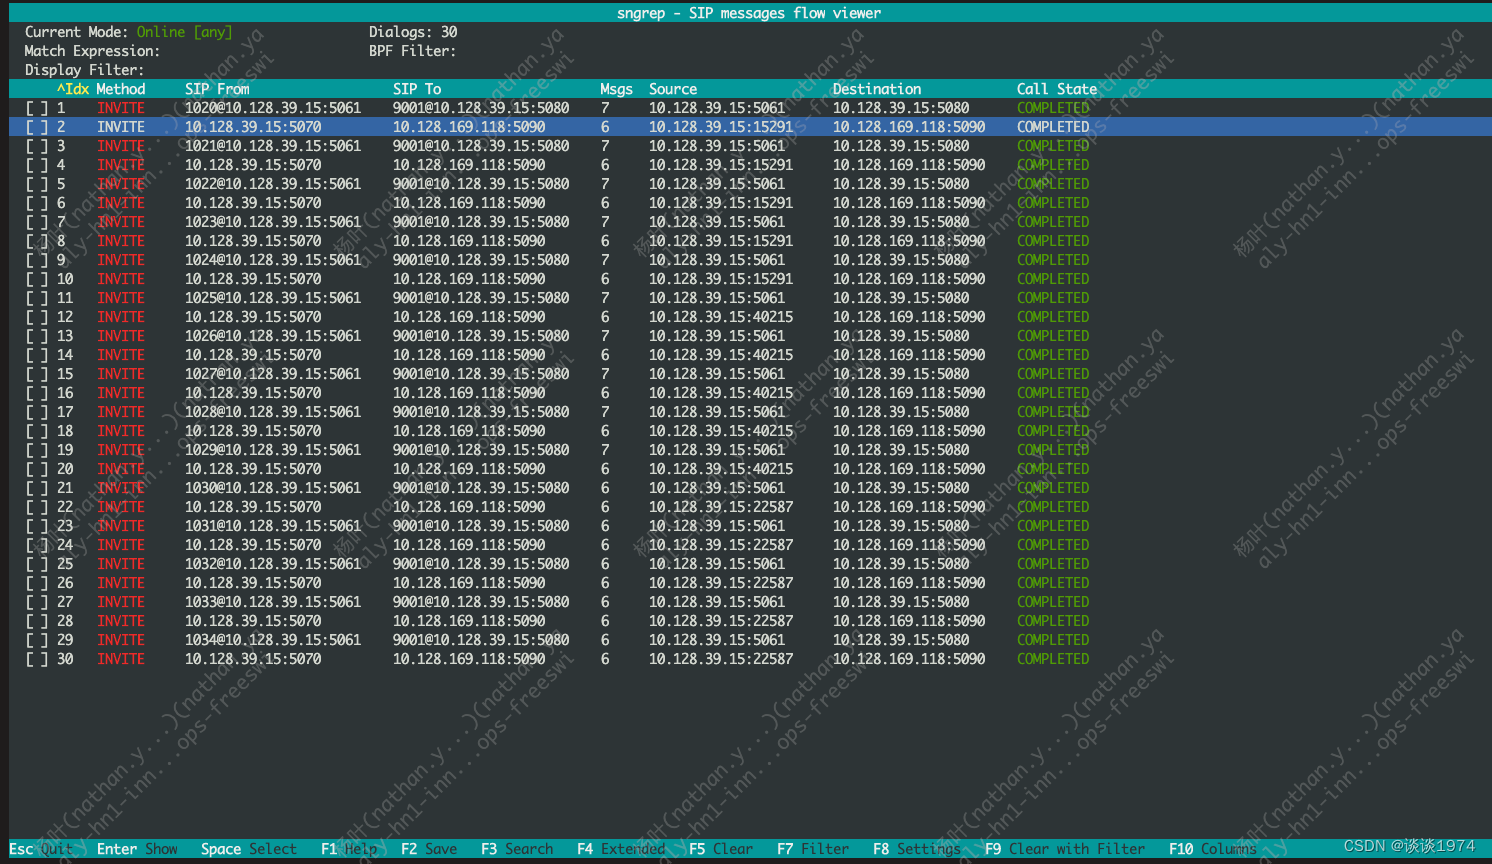Select checkbox on dialog 1
Image resolution: width=1492 pixels, height=864 pixels.
(x=36, y=107)
